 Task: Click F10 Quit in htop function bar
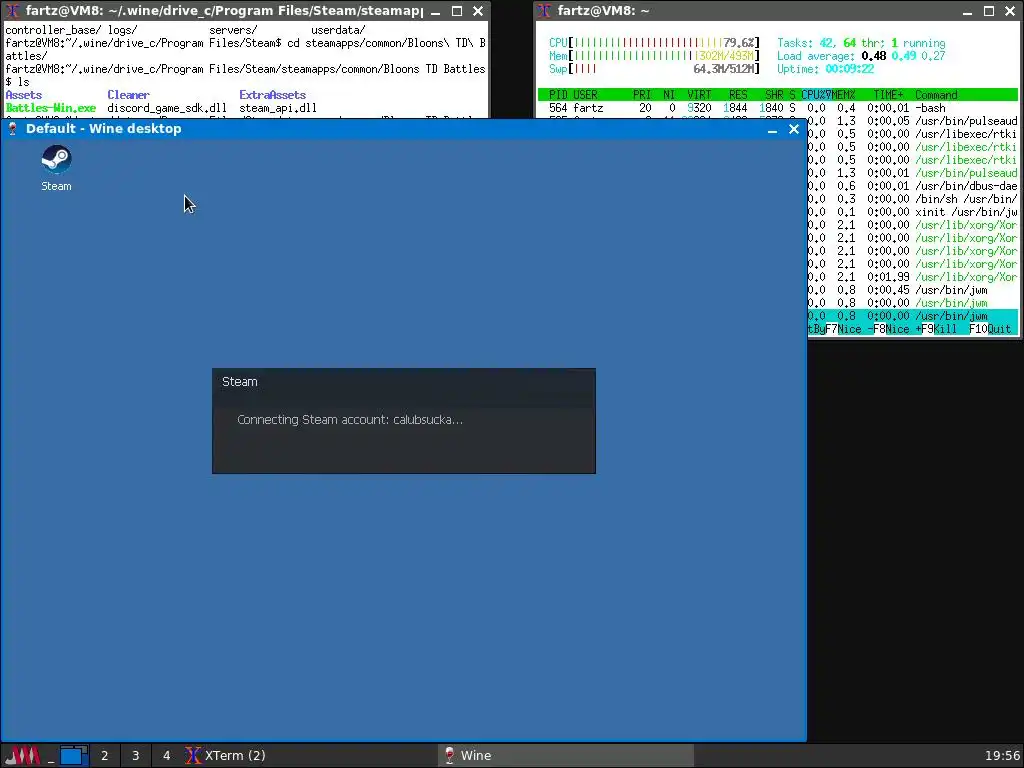[990, 329]
